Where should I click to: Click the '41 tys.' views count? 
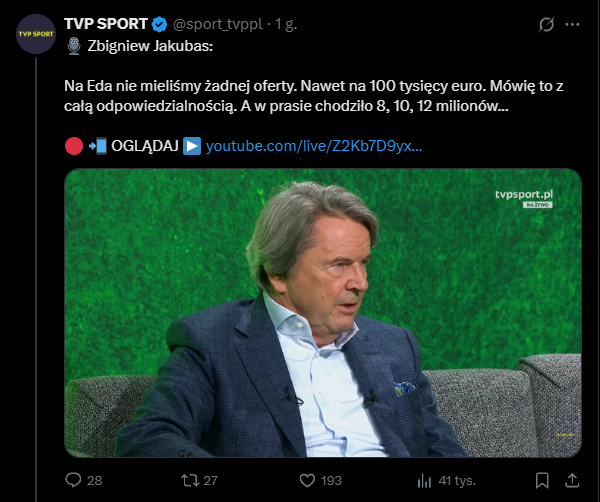(458, 480)
